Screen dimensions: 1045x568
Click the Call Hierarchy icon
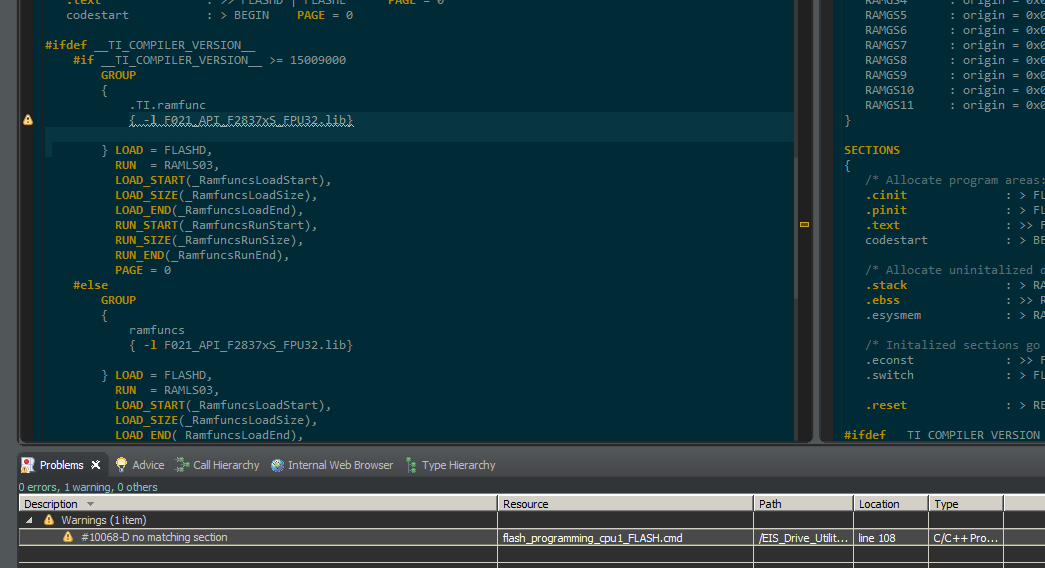[x=182, y=465]
